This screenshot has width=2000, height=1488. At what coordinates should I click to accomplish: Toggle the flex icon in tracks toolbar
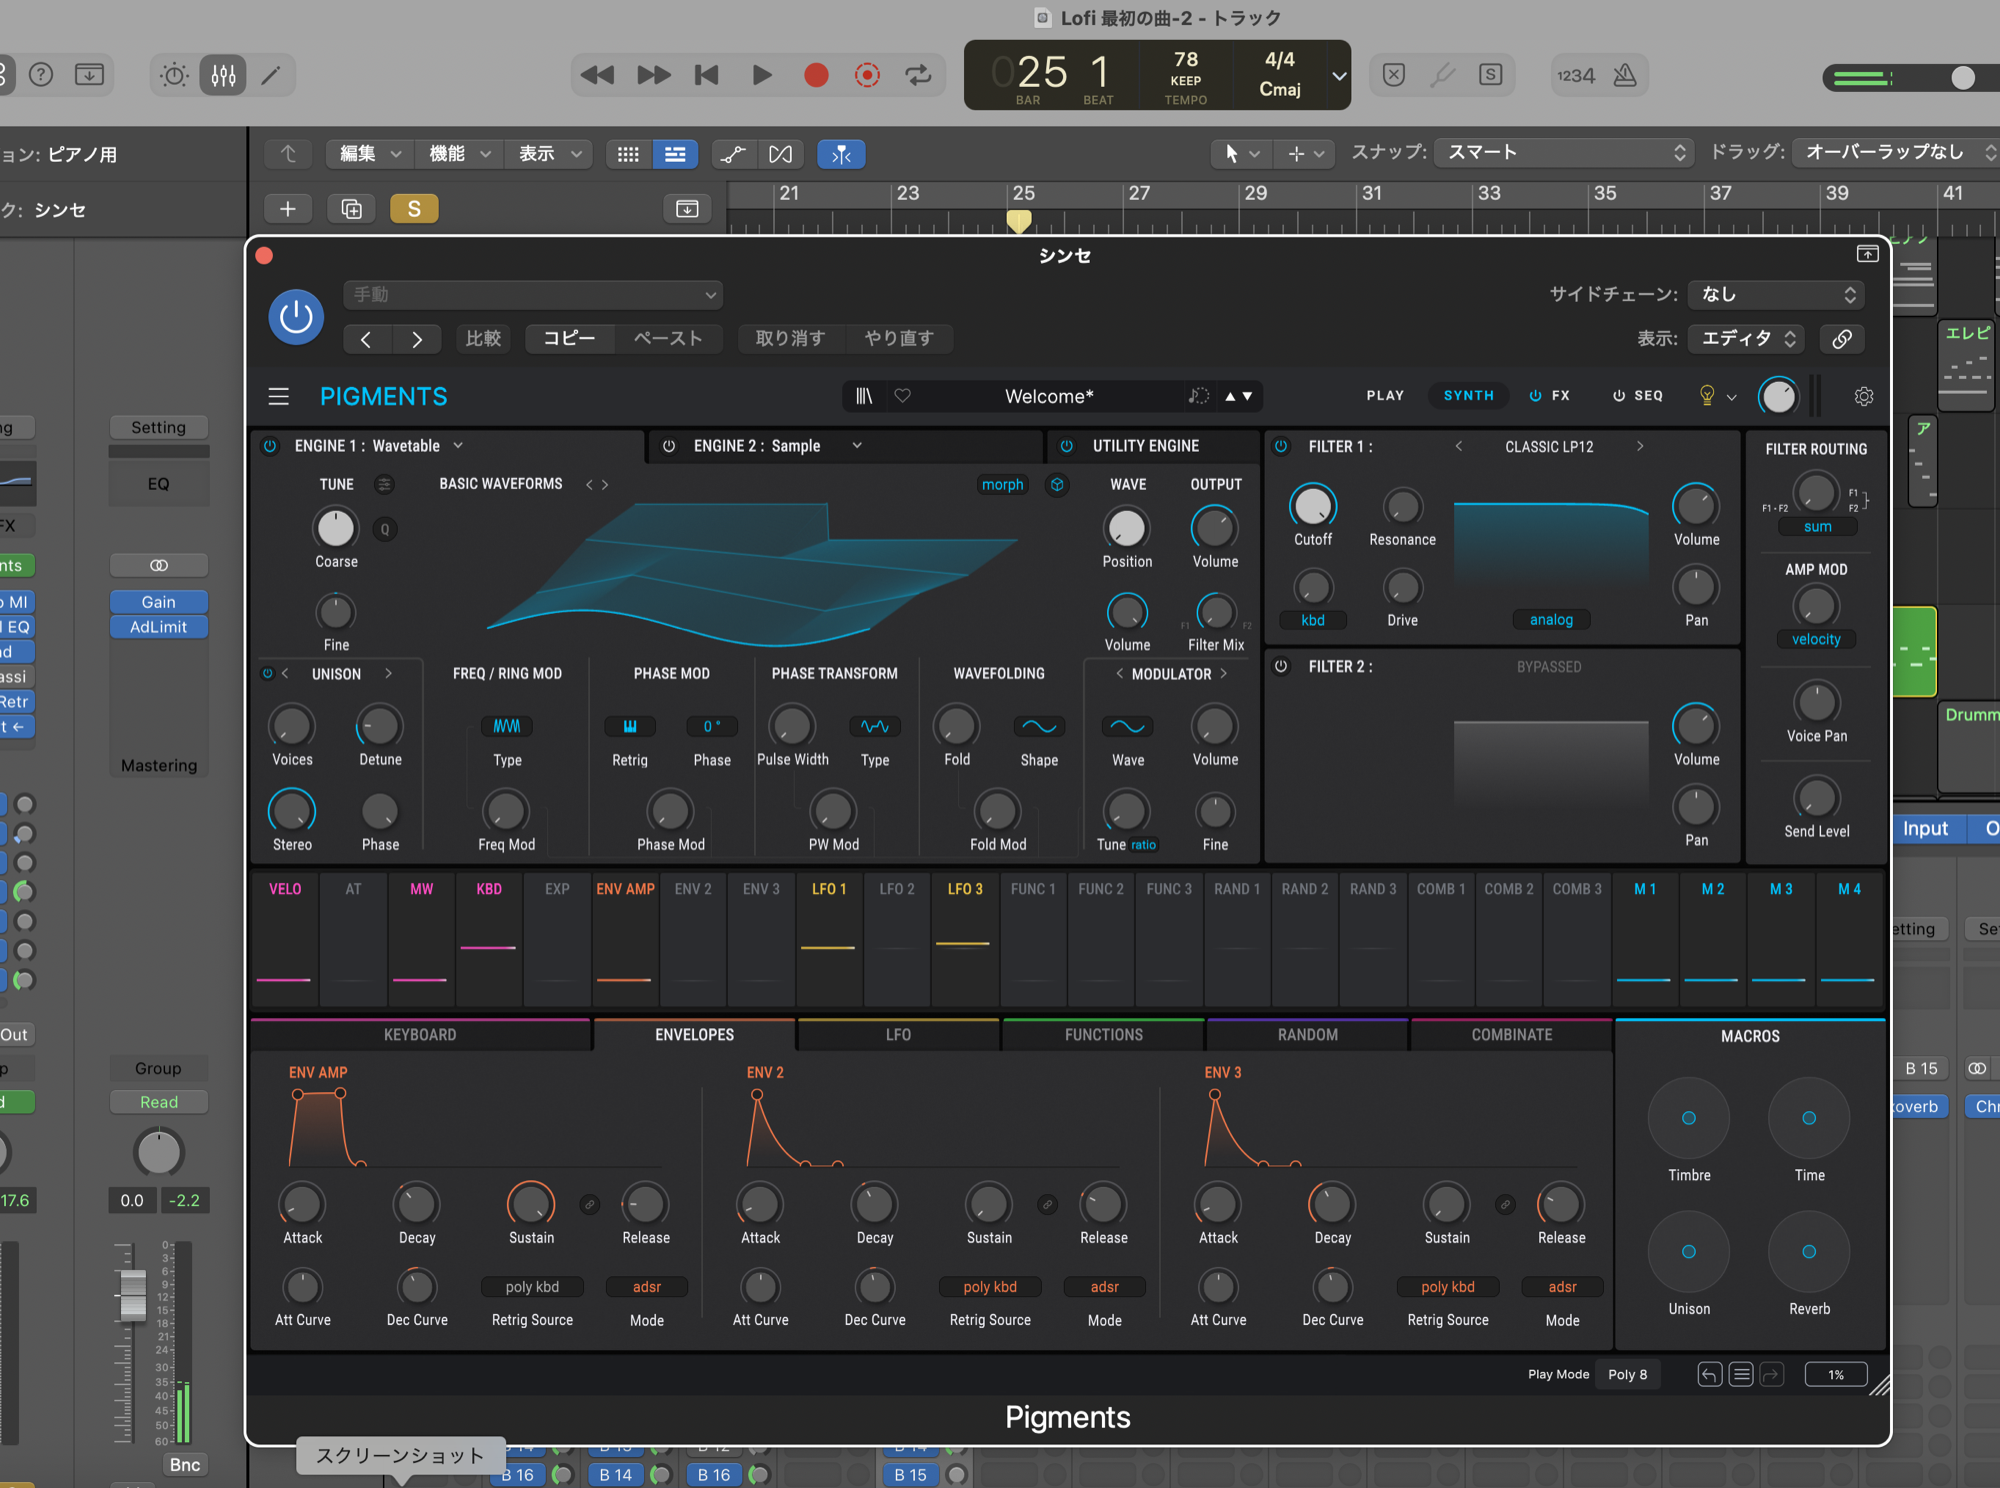[x=780, y=154]
